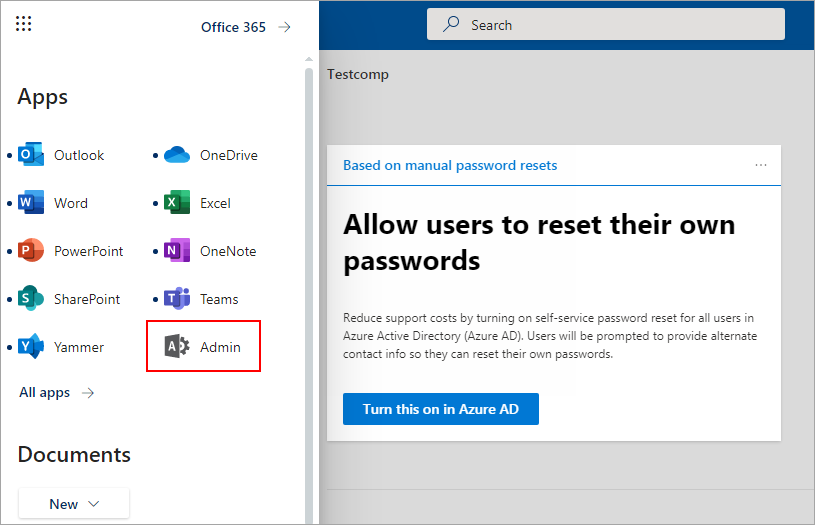Click the search magnifier icon
The image size is (815, 525).
451,25
